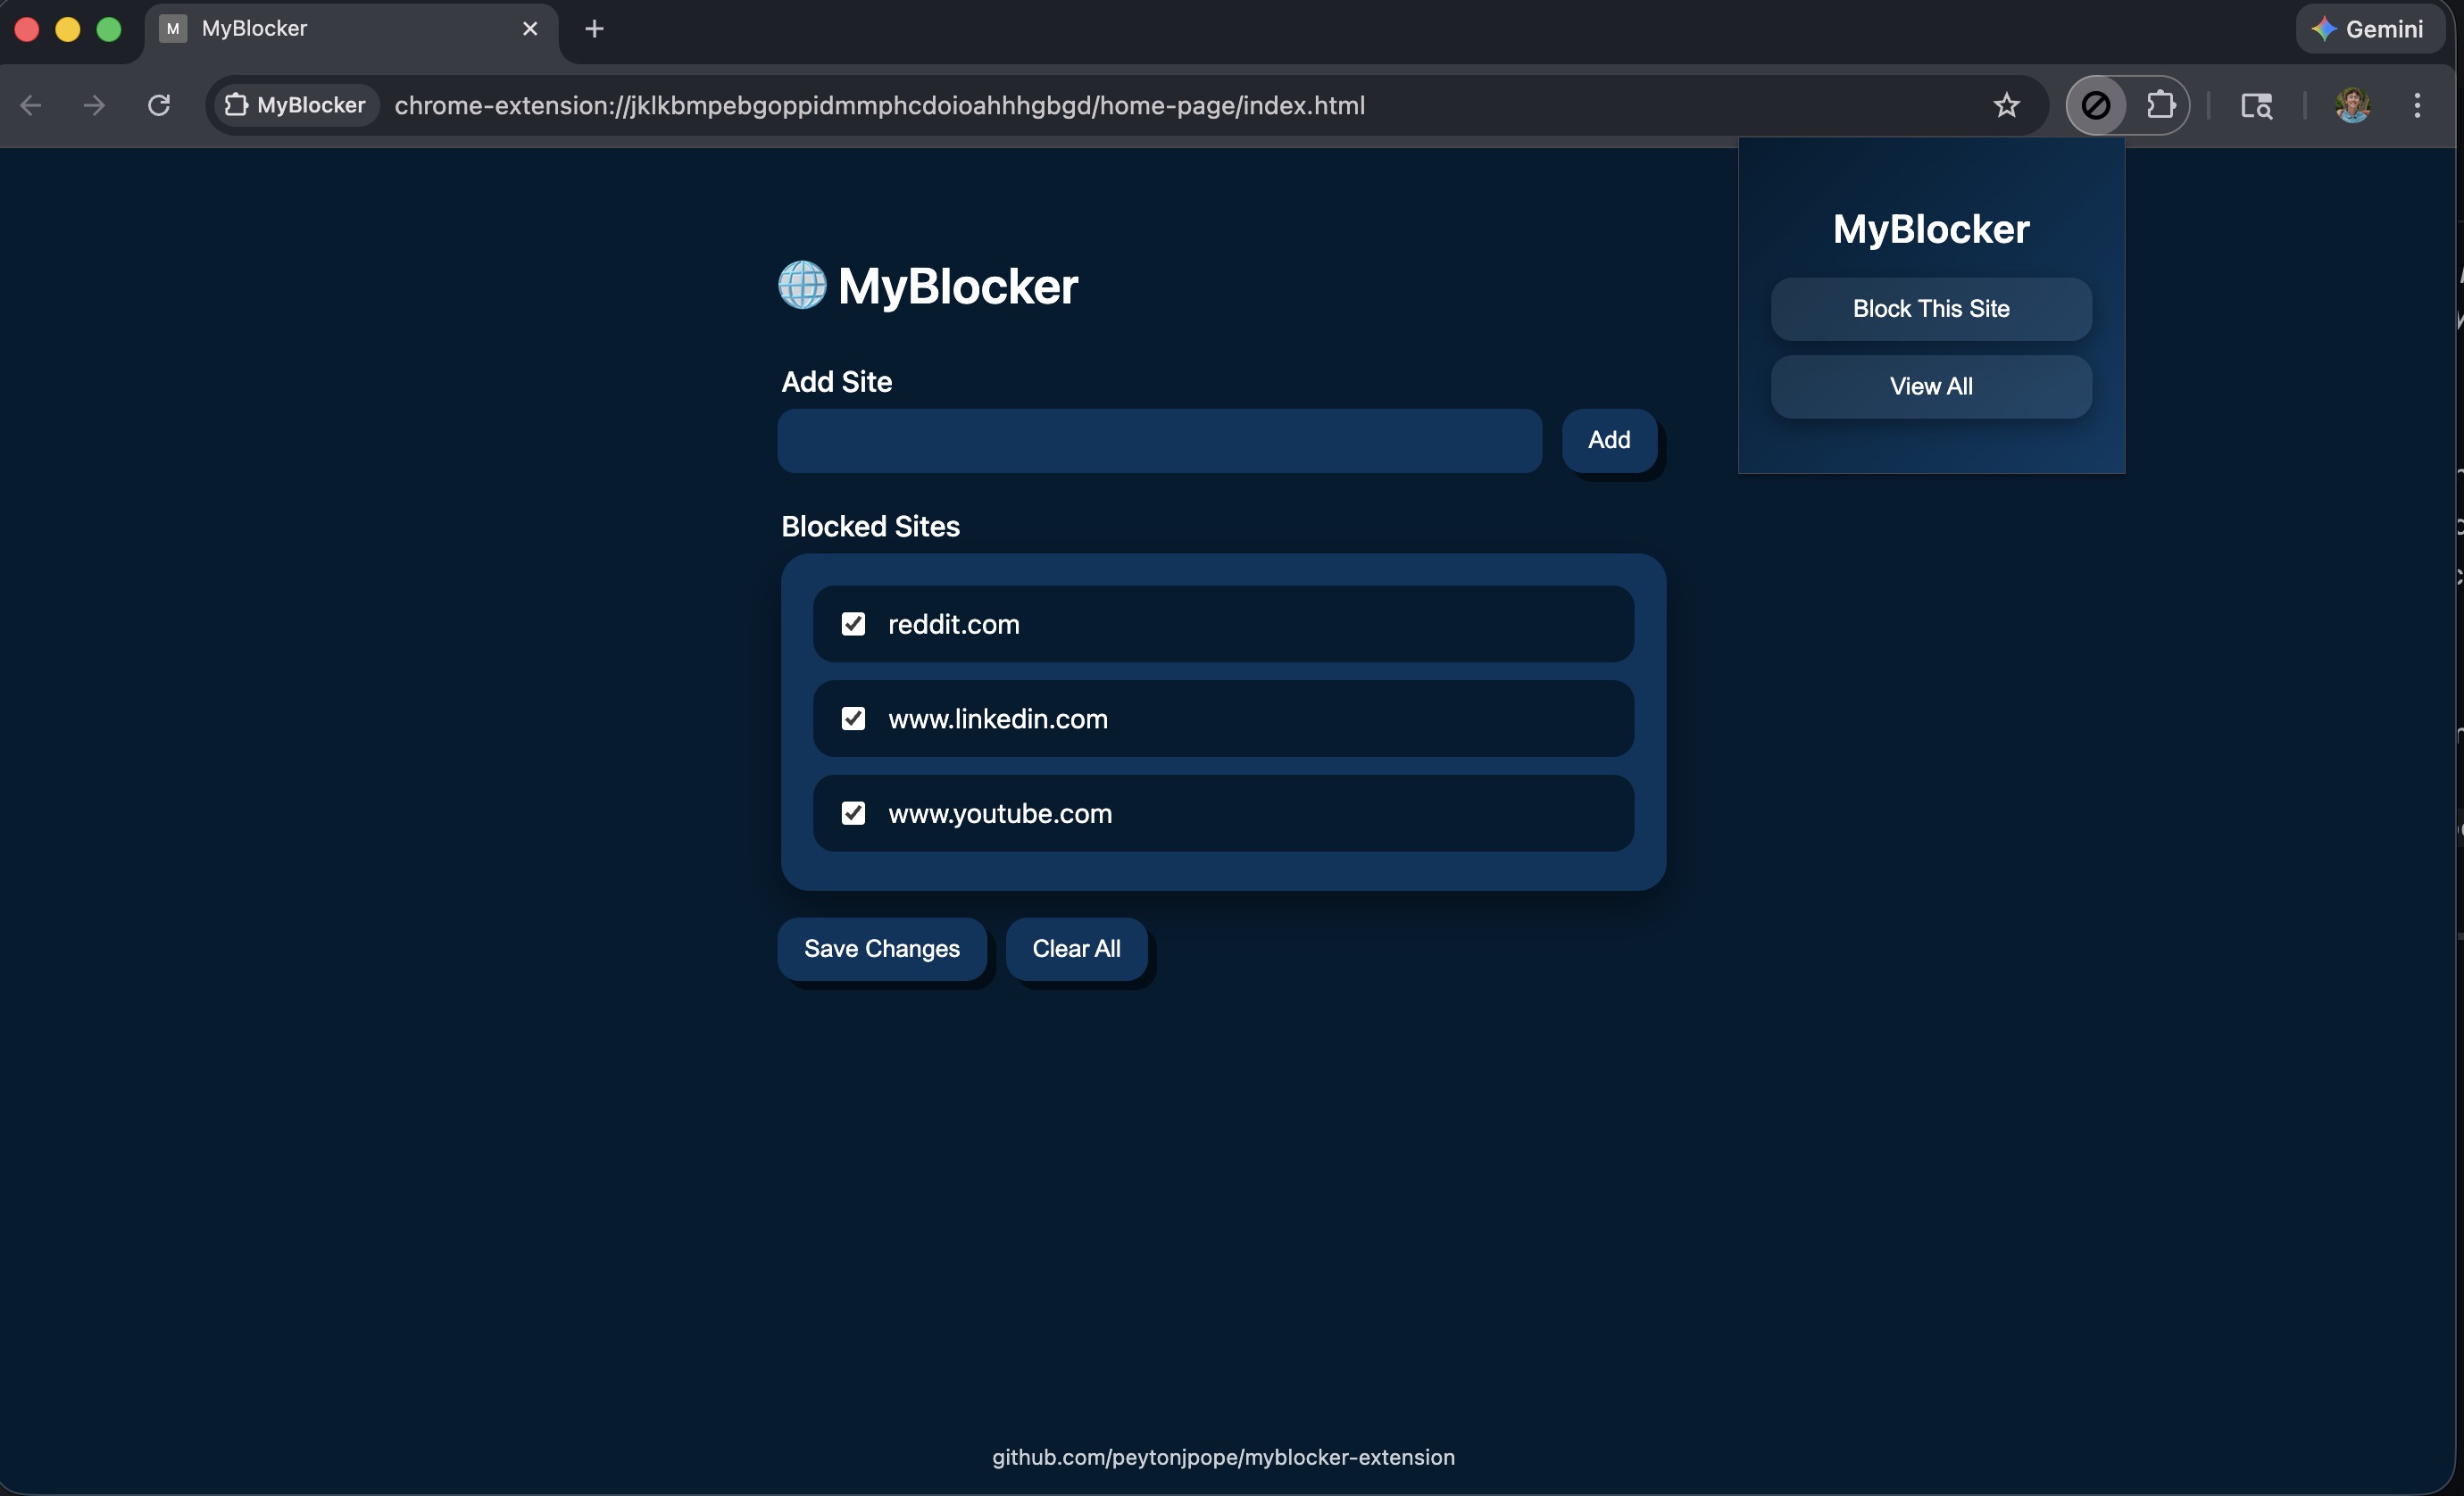
Task: Open the side panel search icon
Action: (2257, 105)
